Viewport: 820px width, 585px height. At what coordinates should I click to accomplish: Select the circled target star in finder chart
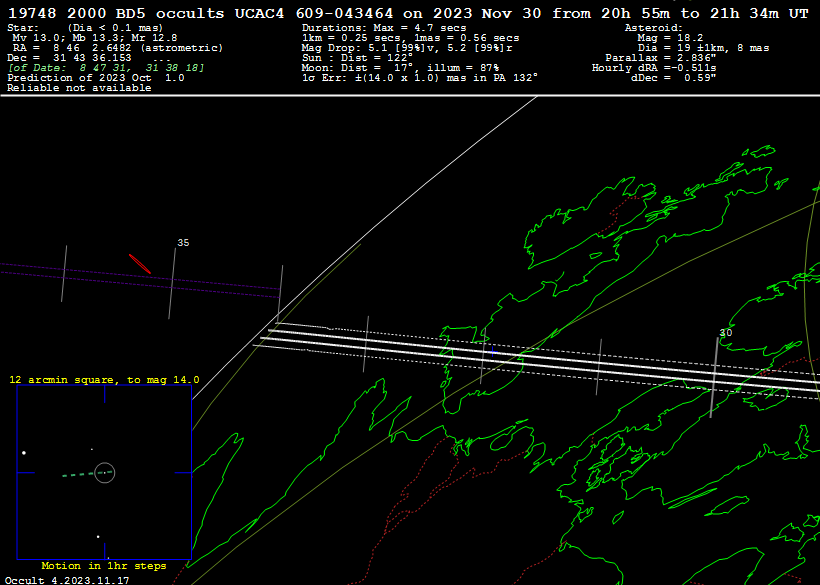[x=105, y=472]
